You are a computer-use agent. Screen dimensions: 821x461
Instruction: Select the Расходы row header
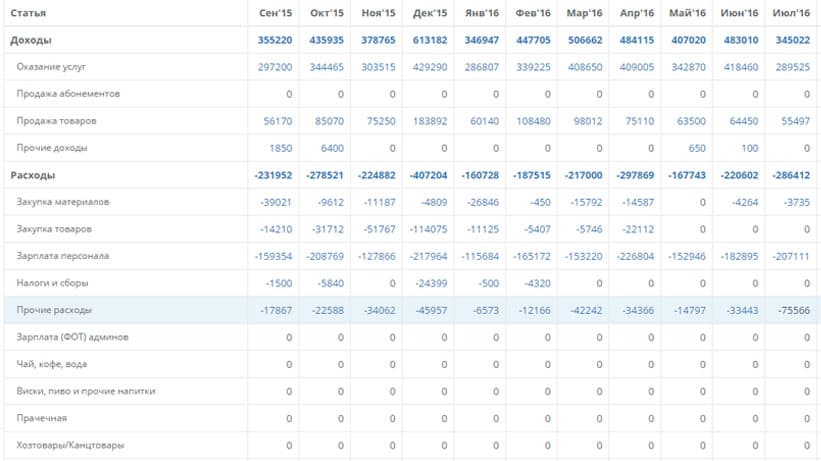(x=32, y=175)
